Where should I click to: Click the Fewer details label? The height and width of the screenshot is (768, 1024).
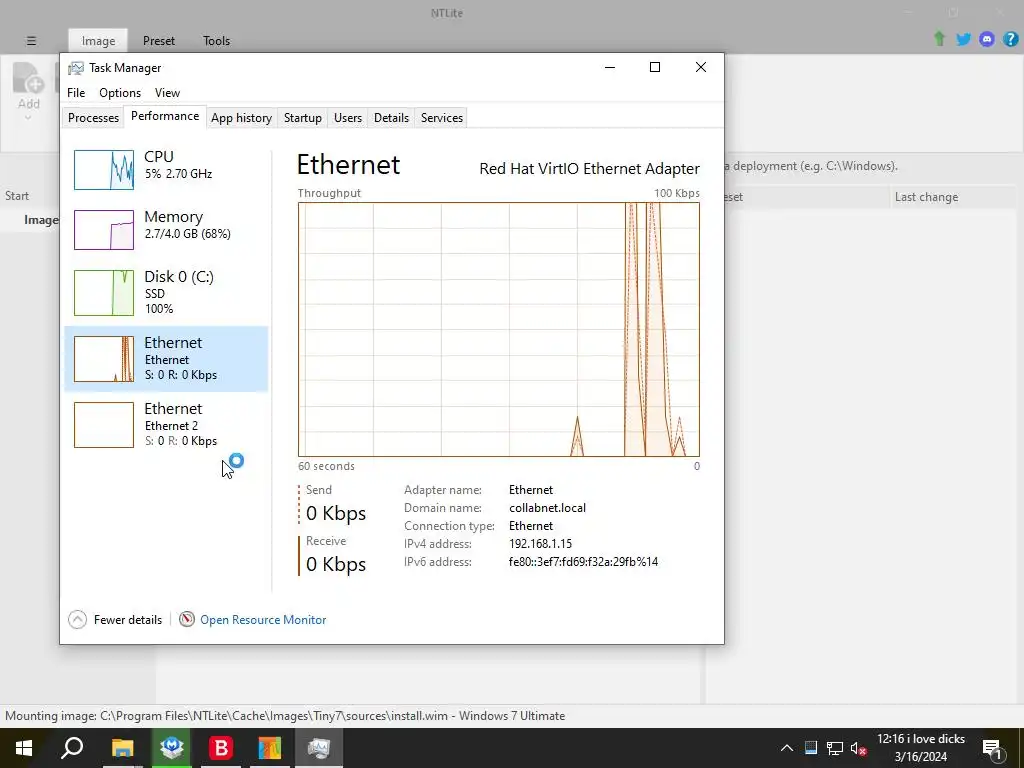[128, 620]
